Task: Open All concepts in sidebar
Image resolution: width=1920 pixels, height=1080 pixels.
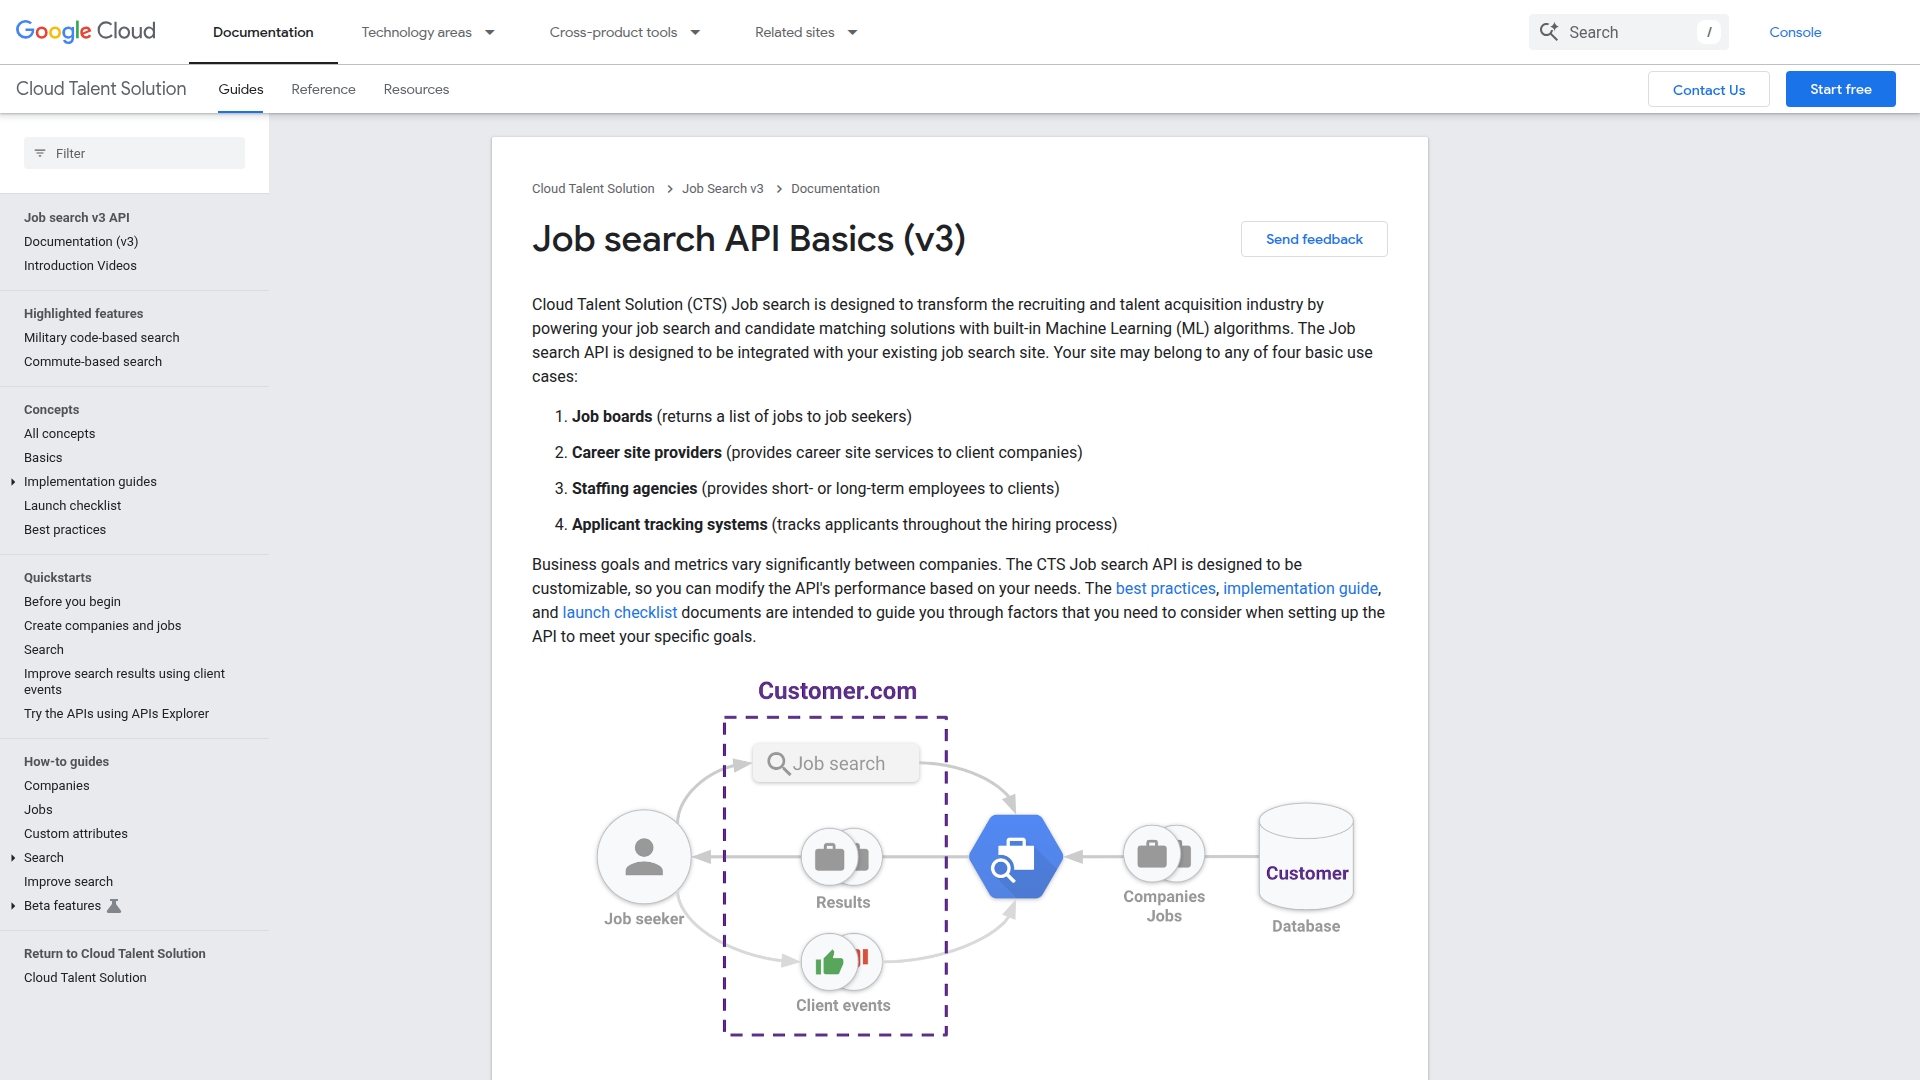Action: coord(60,434)
